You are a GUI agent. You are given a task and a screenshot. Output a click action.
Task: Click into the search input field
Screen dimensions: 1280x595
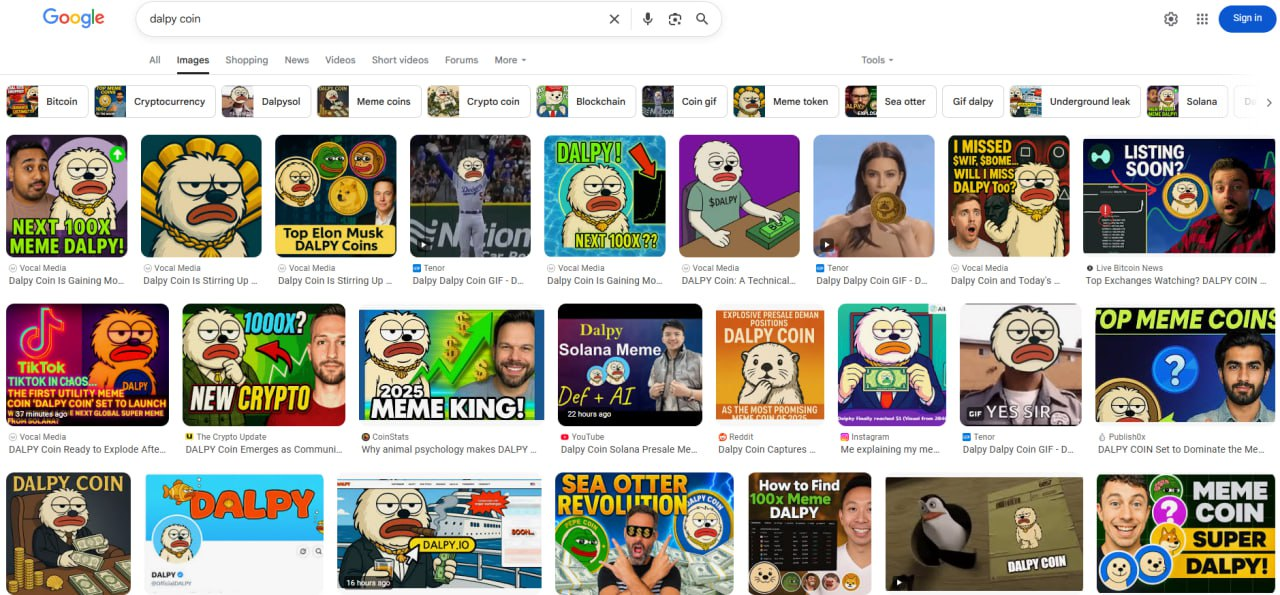point(370,19)
